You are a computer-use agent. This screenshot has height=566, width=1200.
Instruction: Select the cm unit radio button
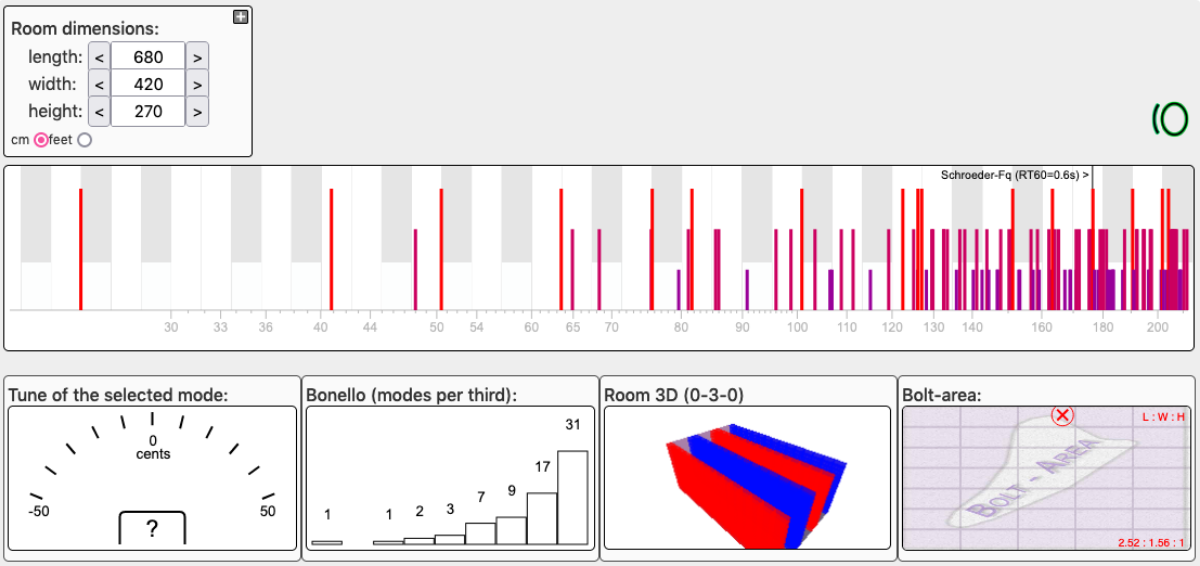(41, 140)
